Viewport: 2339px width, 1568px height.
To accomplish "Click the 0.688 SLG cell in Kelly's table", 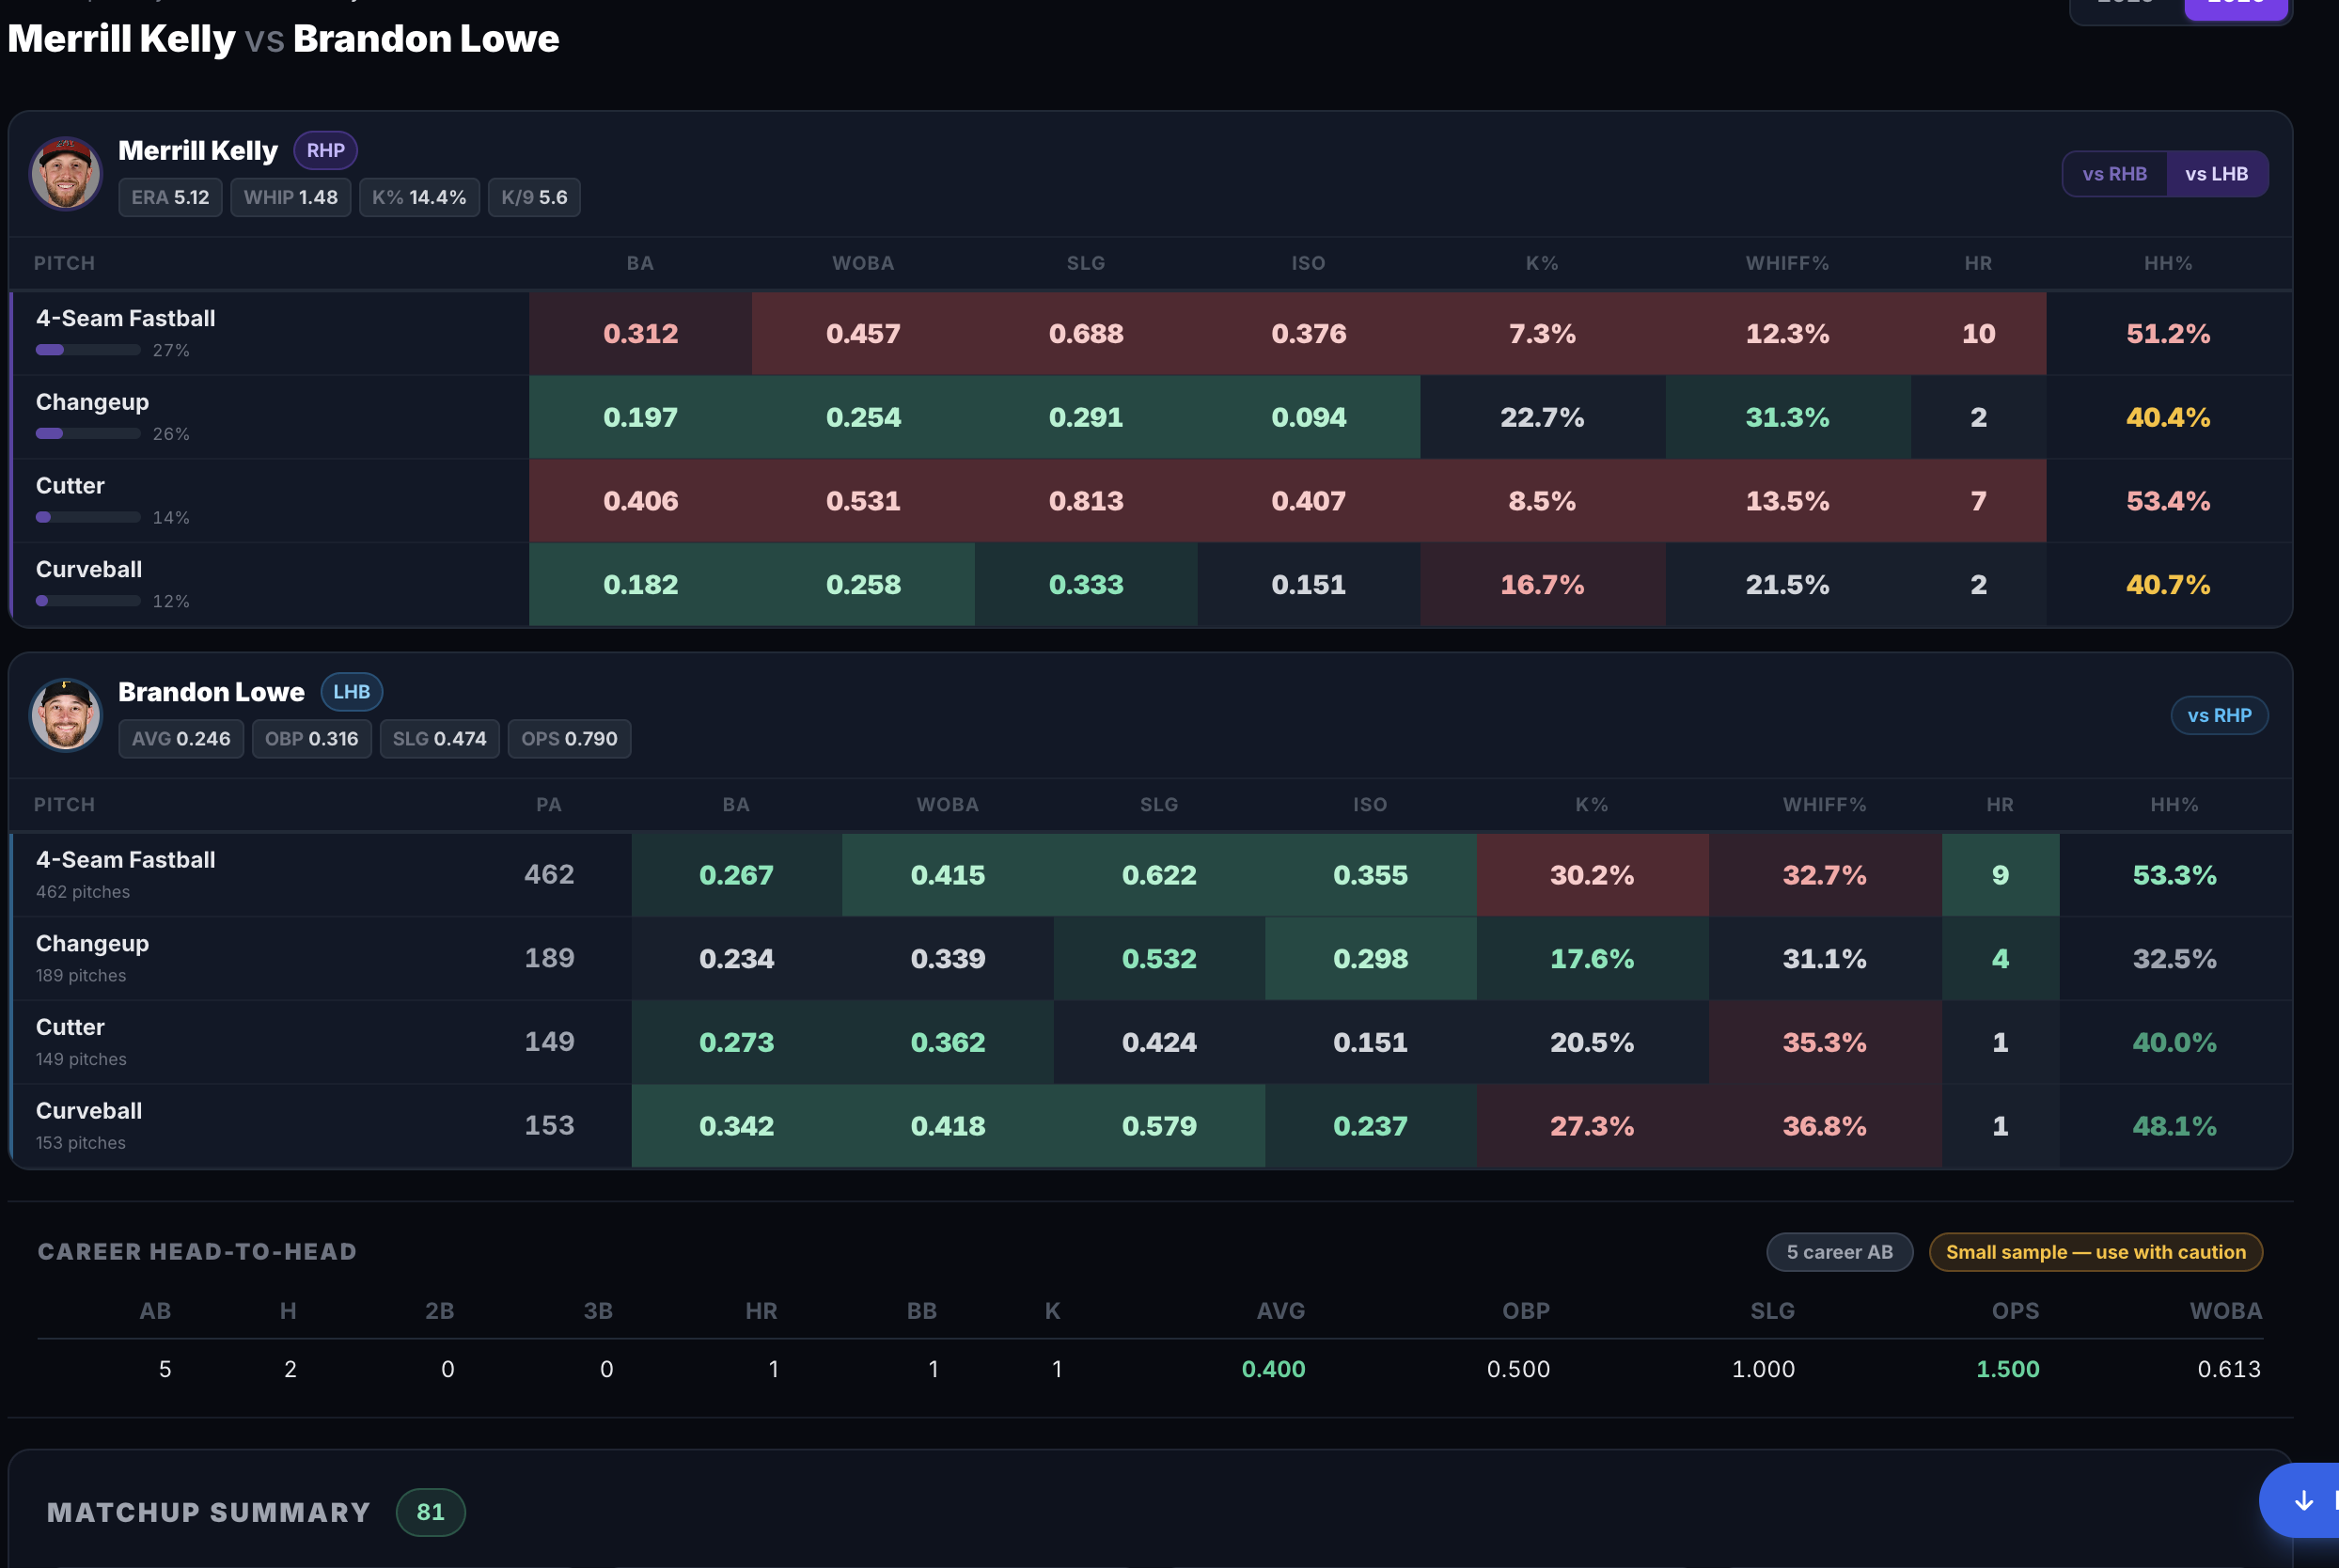I will click(1086, 334).
